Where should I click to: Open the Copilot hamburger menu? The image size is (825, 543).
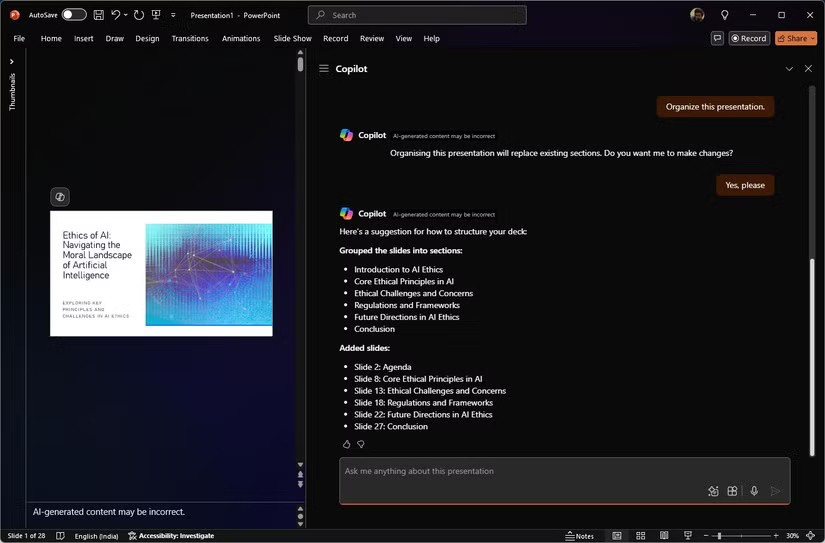(324, 69)
